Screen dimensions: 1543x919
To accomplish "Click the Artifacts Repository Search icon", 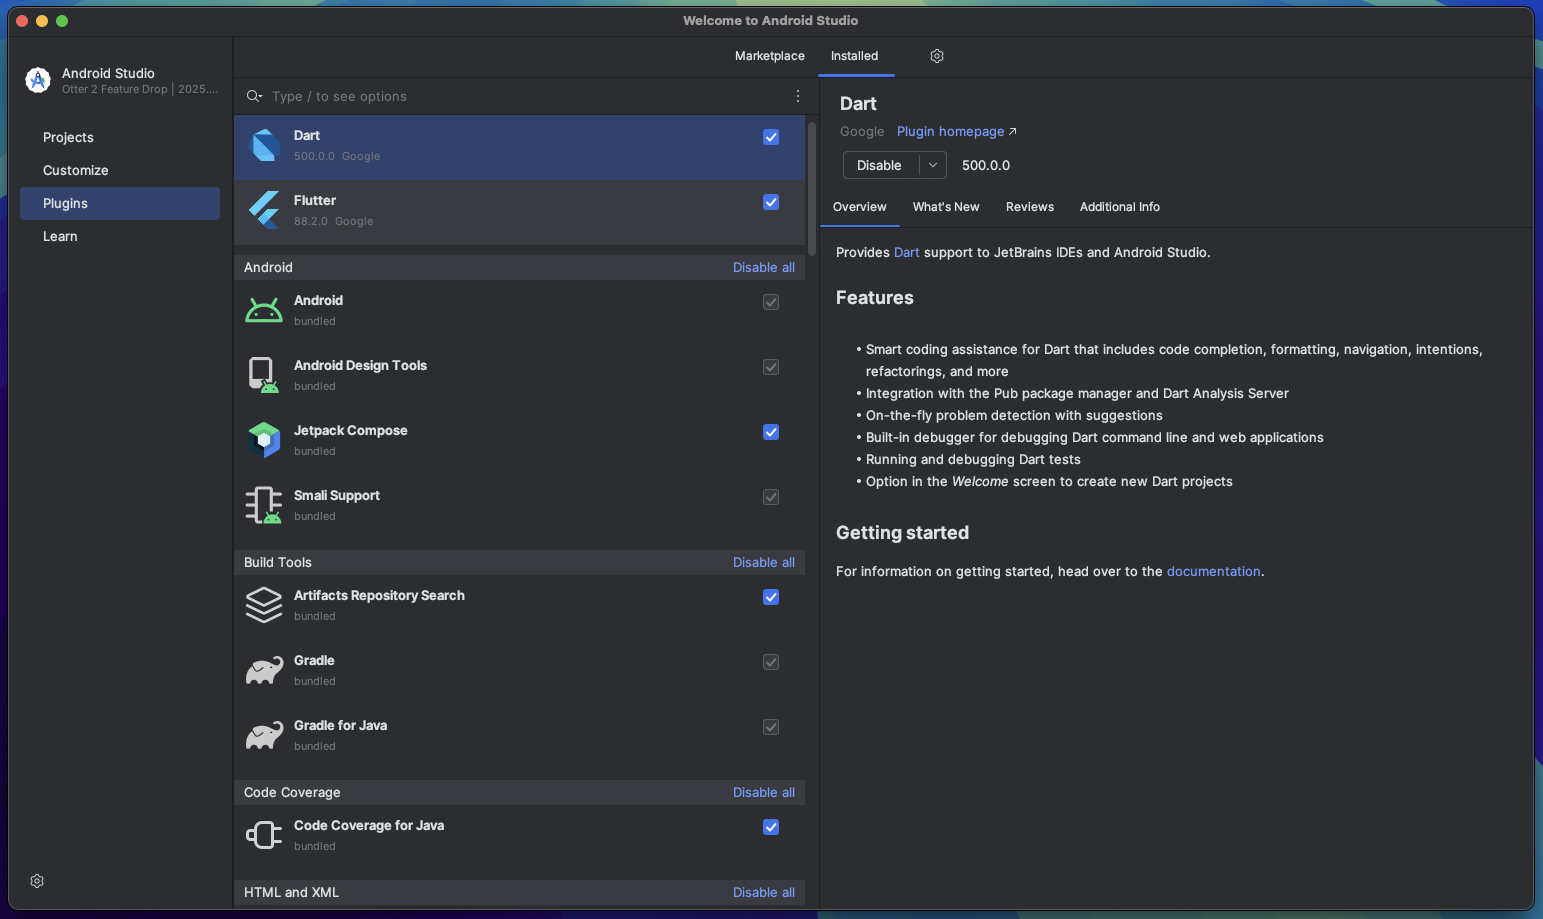I will pos(264,605).
